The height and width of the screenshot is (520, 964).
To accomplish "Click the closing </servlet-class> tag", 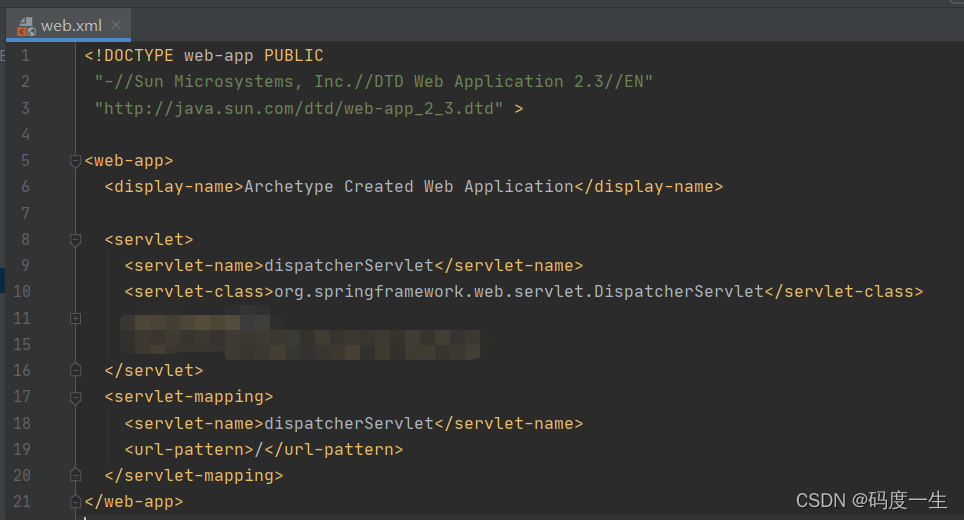I will pos(844,291).
